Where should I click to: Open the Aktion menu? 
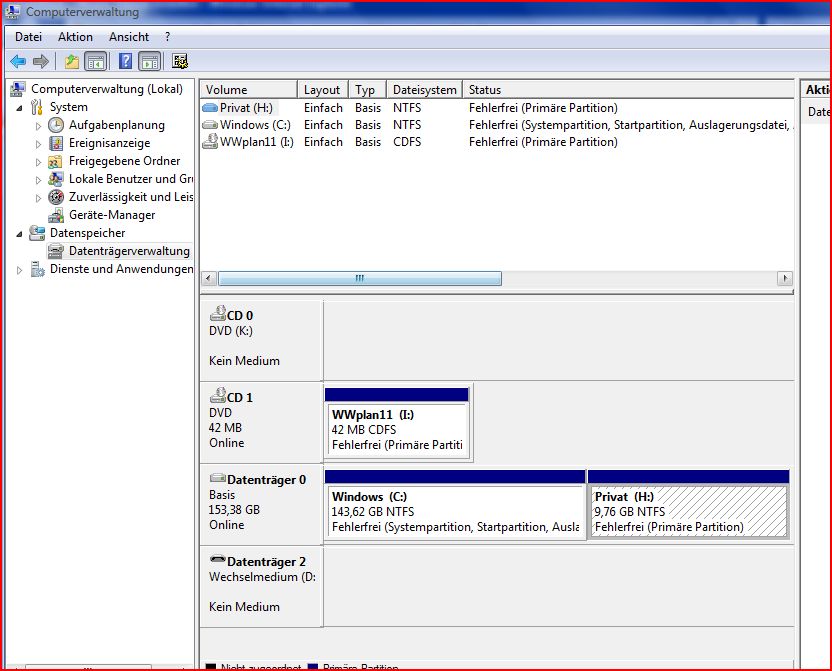[x=75, y=37]
